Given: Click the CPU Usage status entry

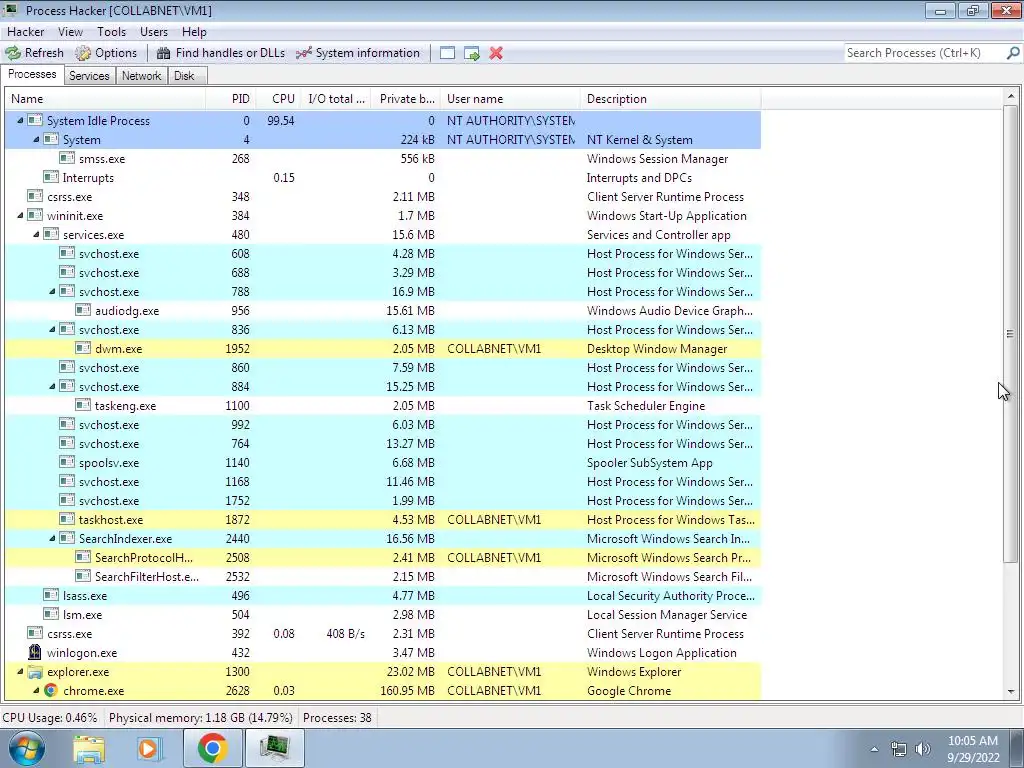Looking at the screenshot, I should click(50, 718).
